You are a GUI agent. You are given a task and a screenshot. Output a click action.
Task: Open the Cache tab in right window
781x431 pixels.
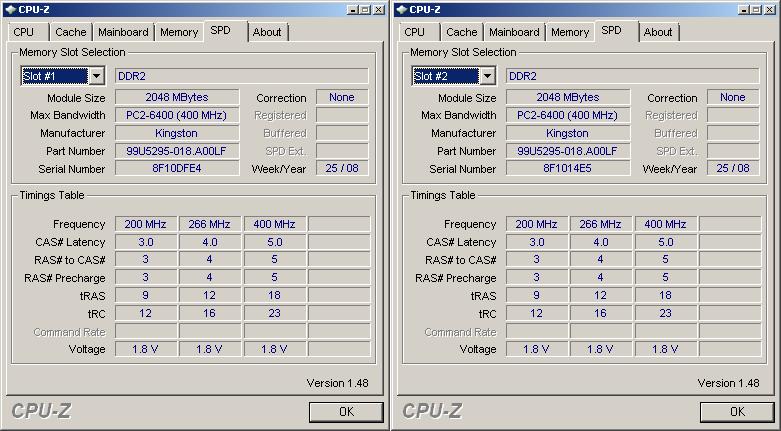click(462, 32)
